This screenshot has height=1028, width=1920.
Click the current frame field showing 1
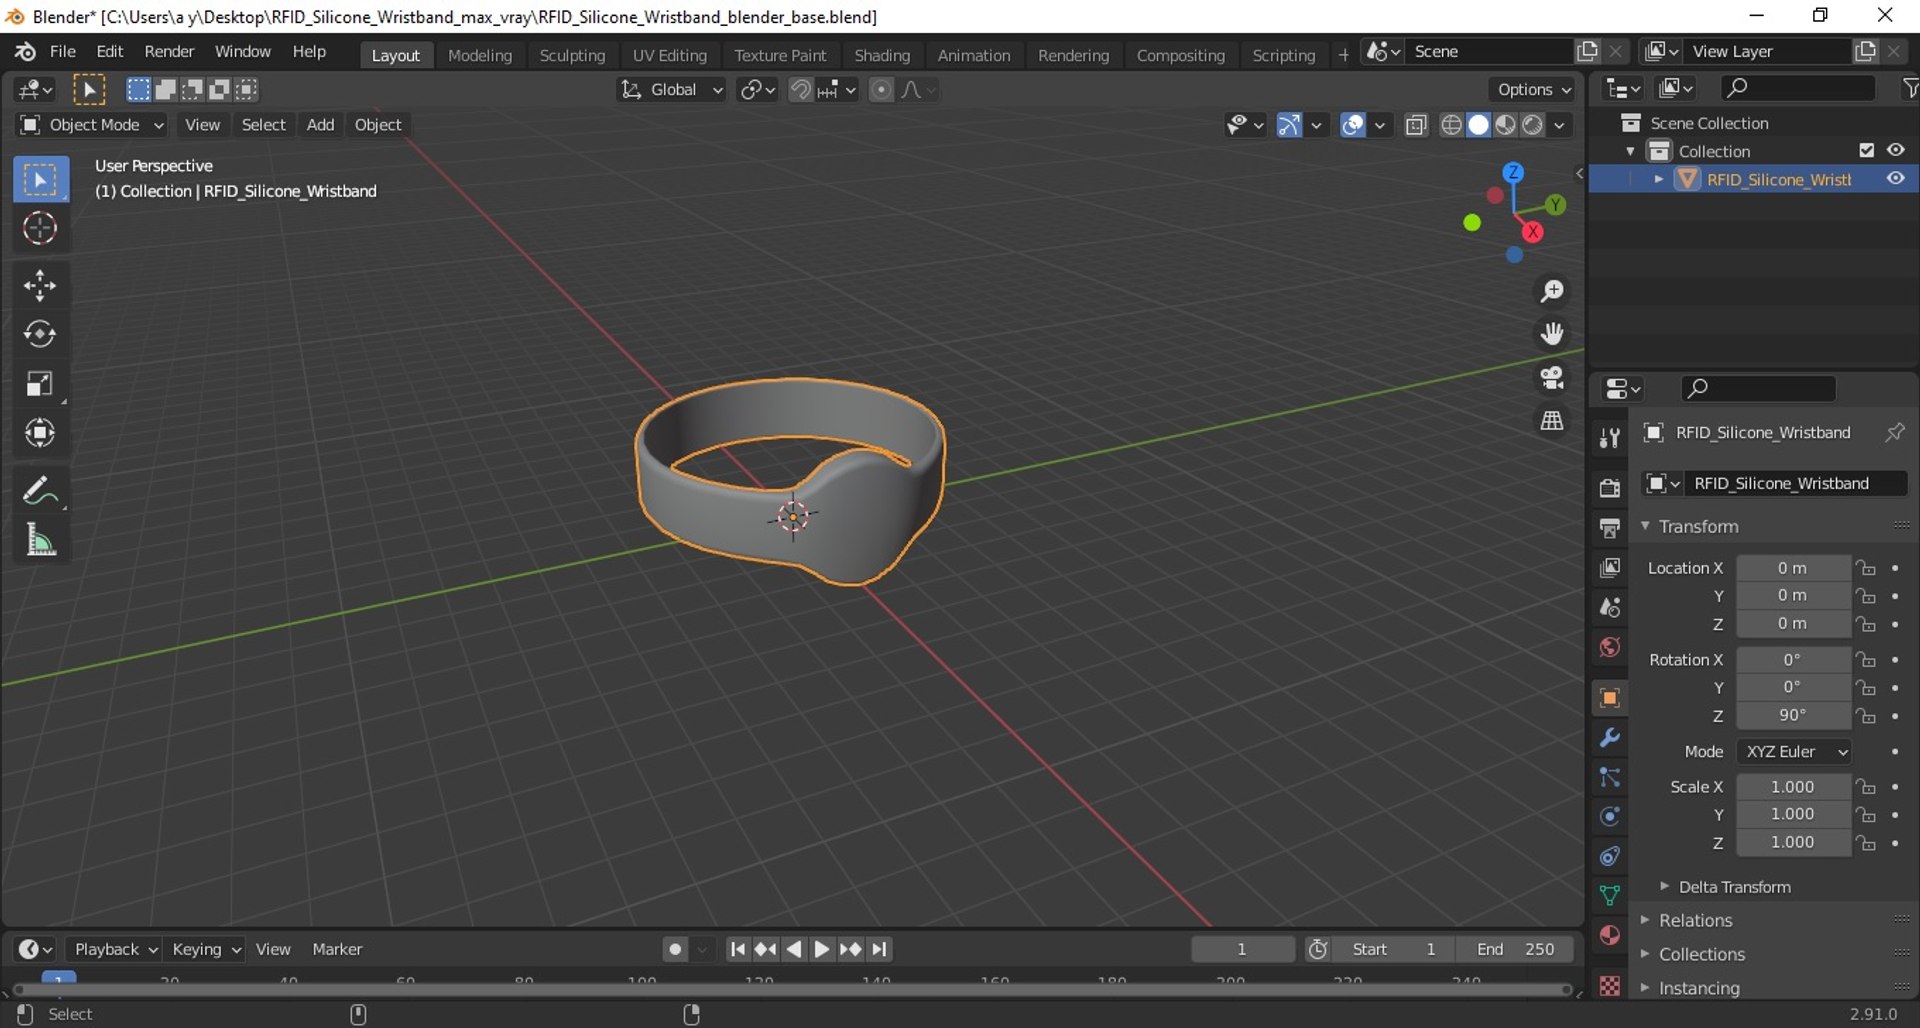[x=1242, y=949]
